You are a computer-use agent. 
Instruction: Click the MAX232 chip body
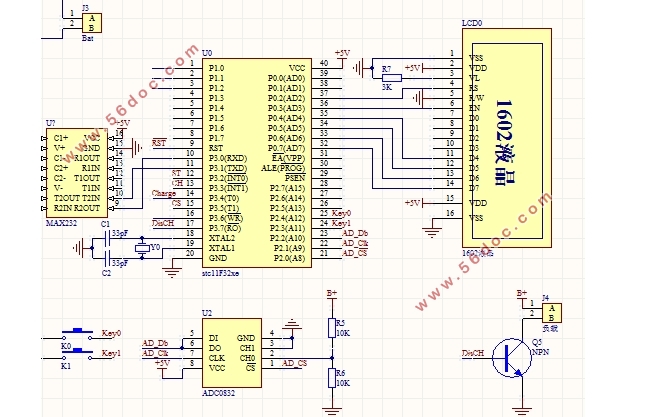77,173
